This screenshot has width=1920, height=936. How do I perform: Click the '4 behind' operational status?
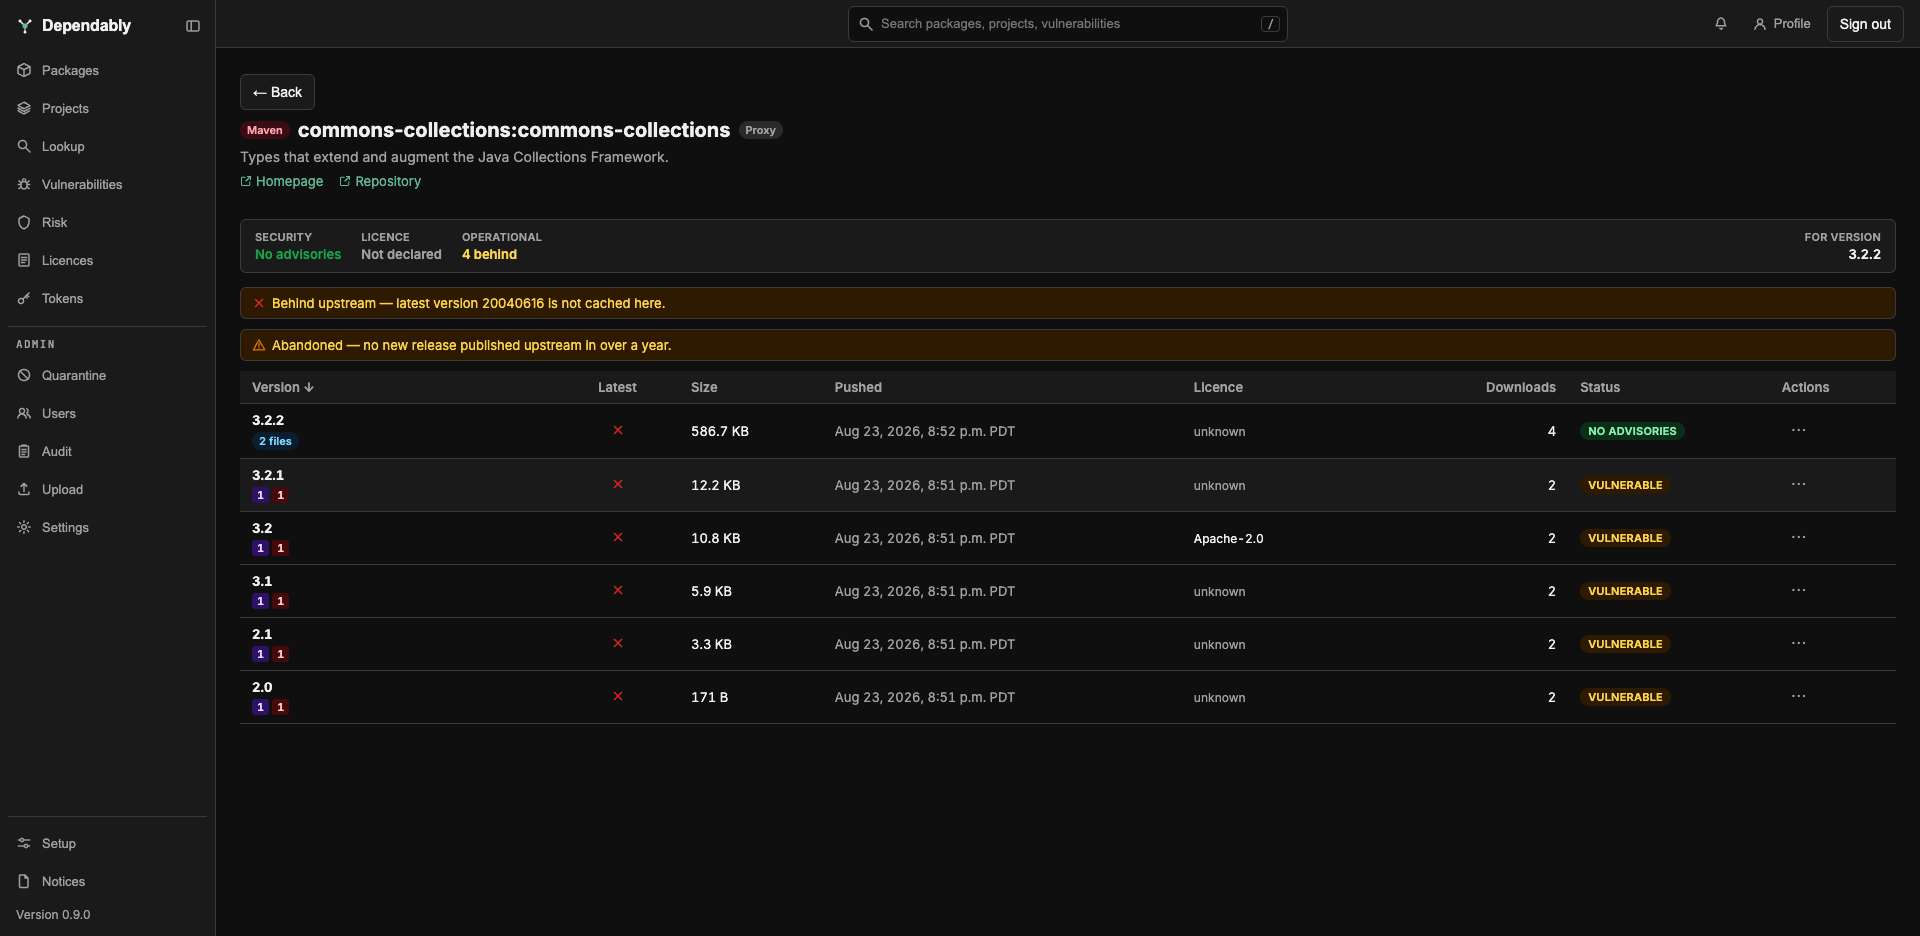489,255
